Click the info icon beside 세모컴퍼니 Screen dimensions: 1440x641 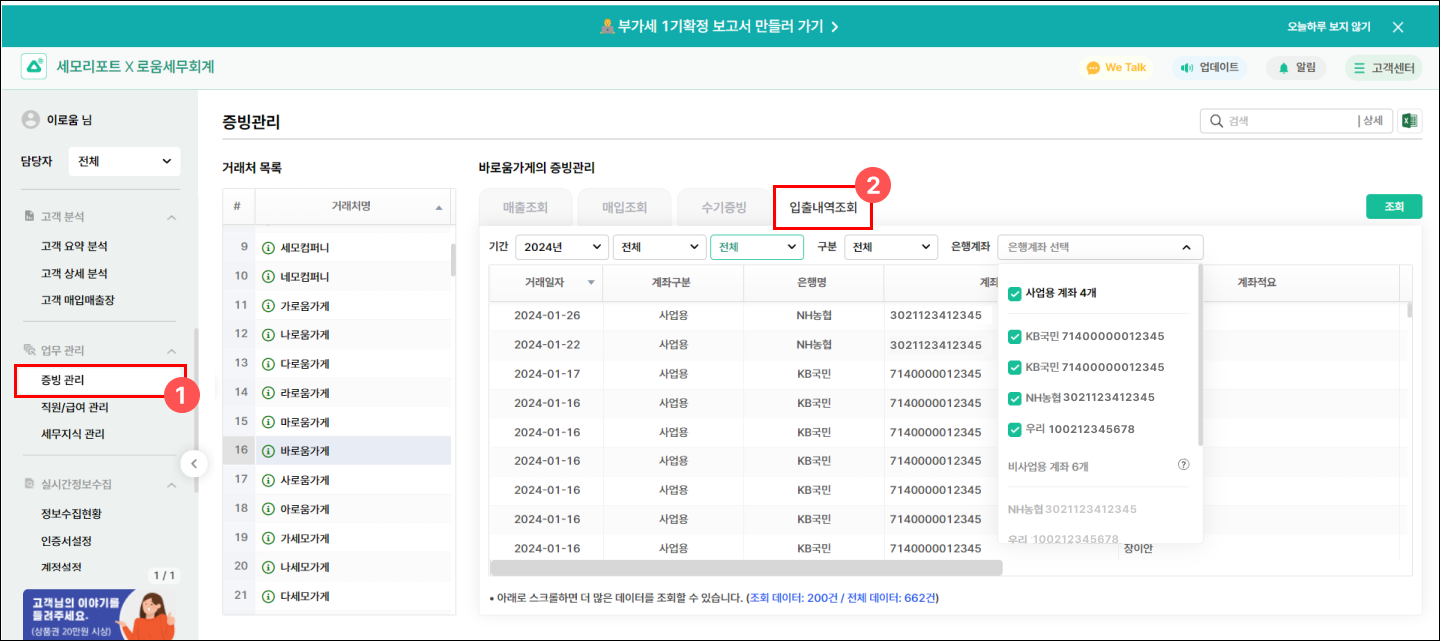[x=268, y=247]
